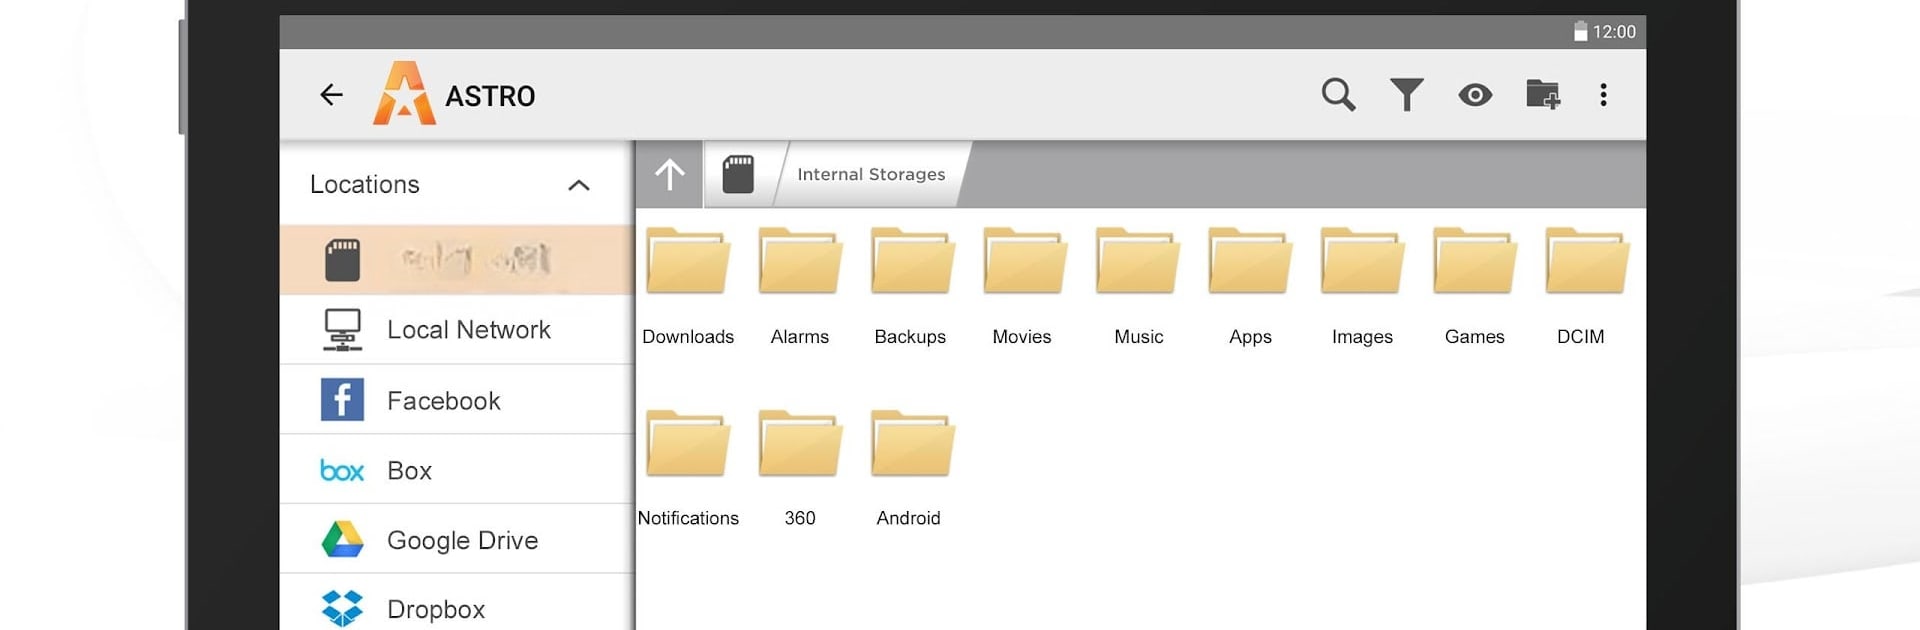
Task: Click the 12:00 clock in status bar
Action: [x=1614, y=32]
